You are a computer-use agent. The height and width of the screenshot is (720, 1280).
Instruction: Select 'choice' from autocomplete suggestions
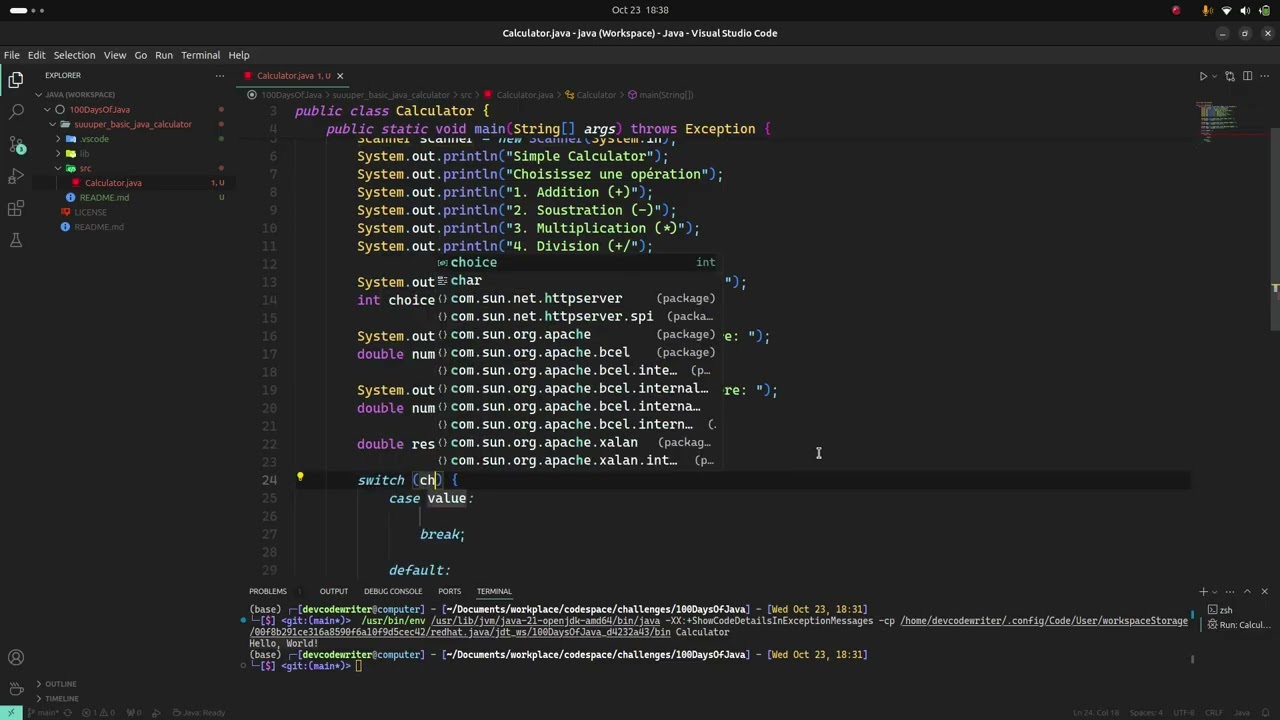point(474,262)
